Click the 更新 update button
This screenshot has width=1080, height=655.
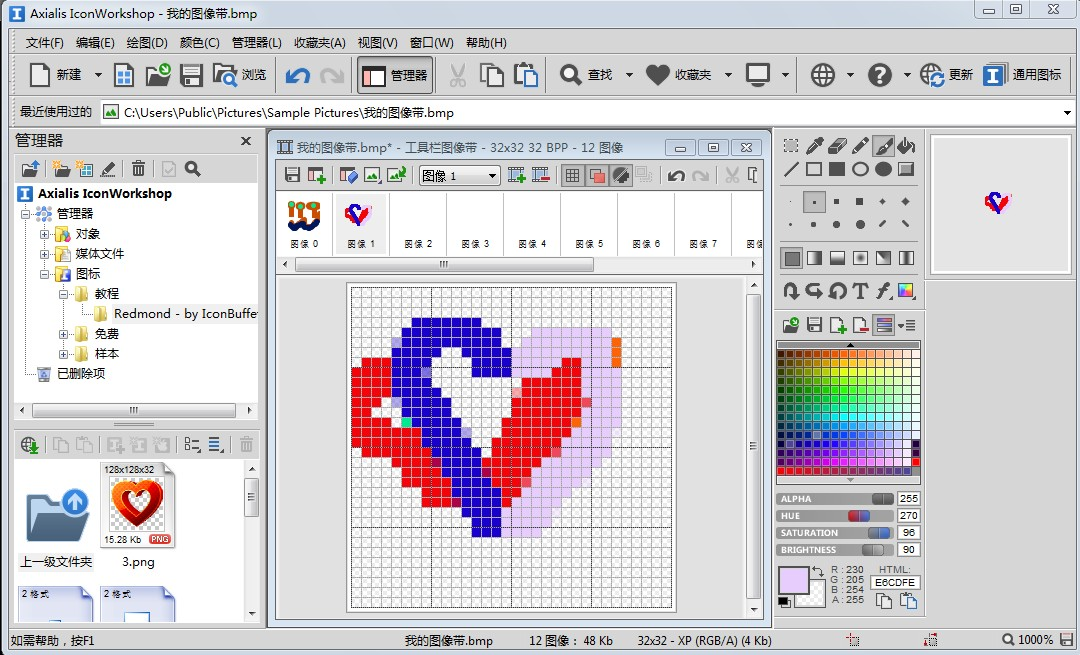pyautogui.click(x=947, y=75)
